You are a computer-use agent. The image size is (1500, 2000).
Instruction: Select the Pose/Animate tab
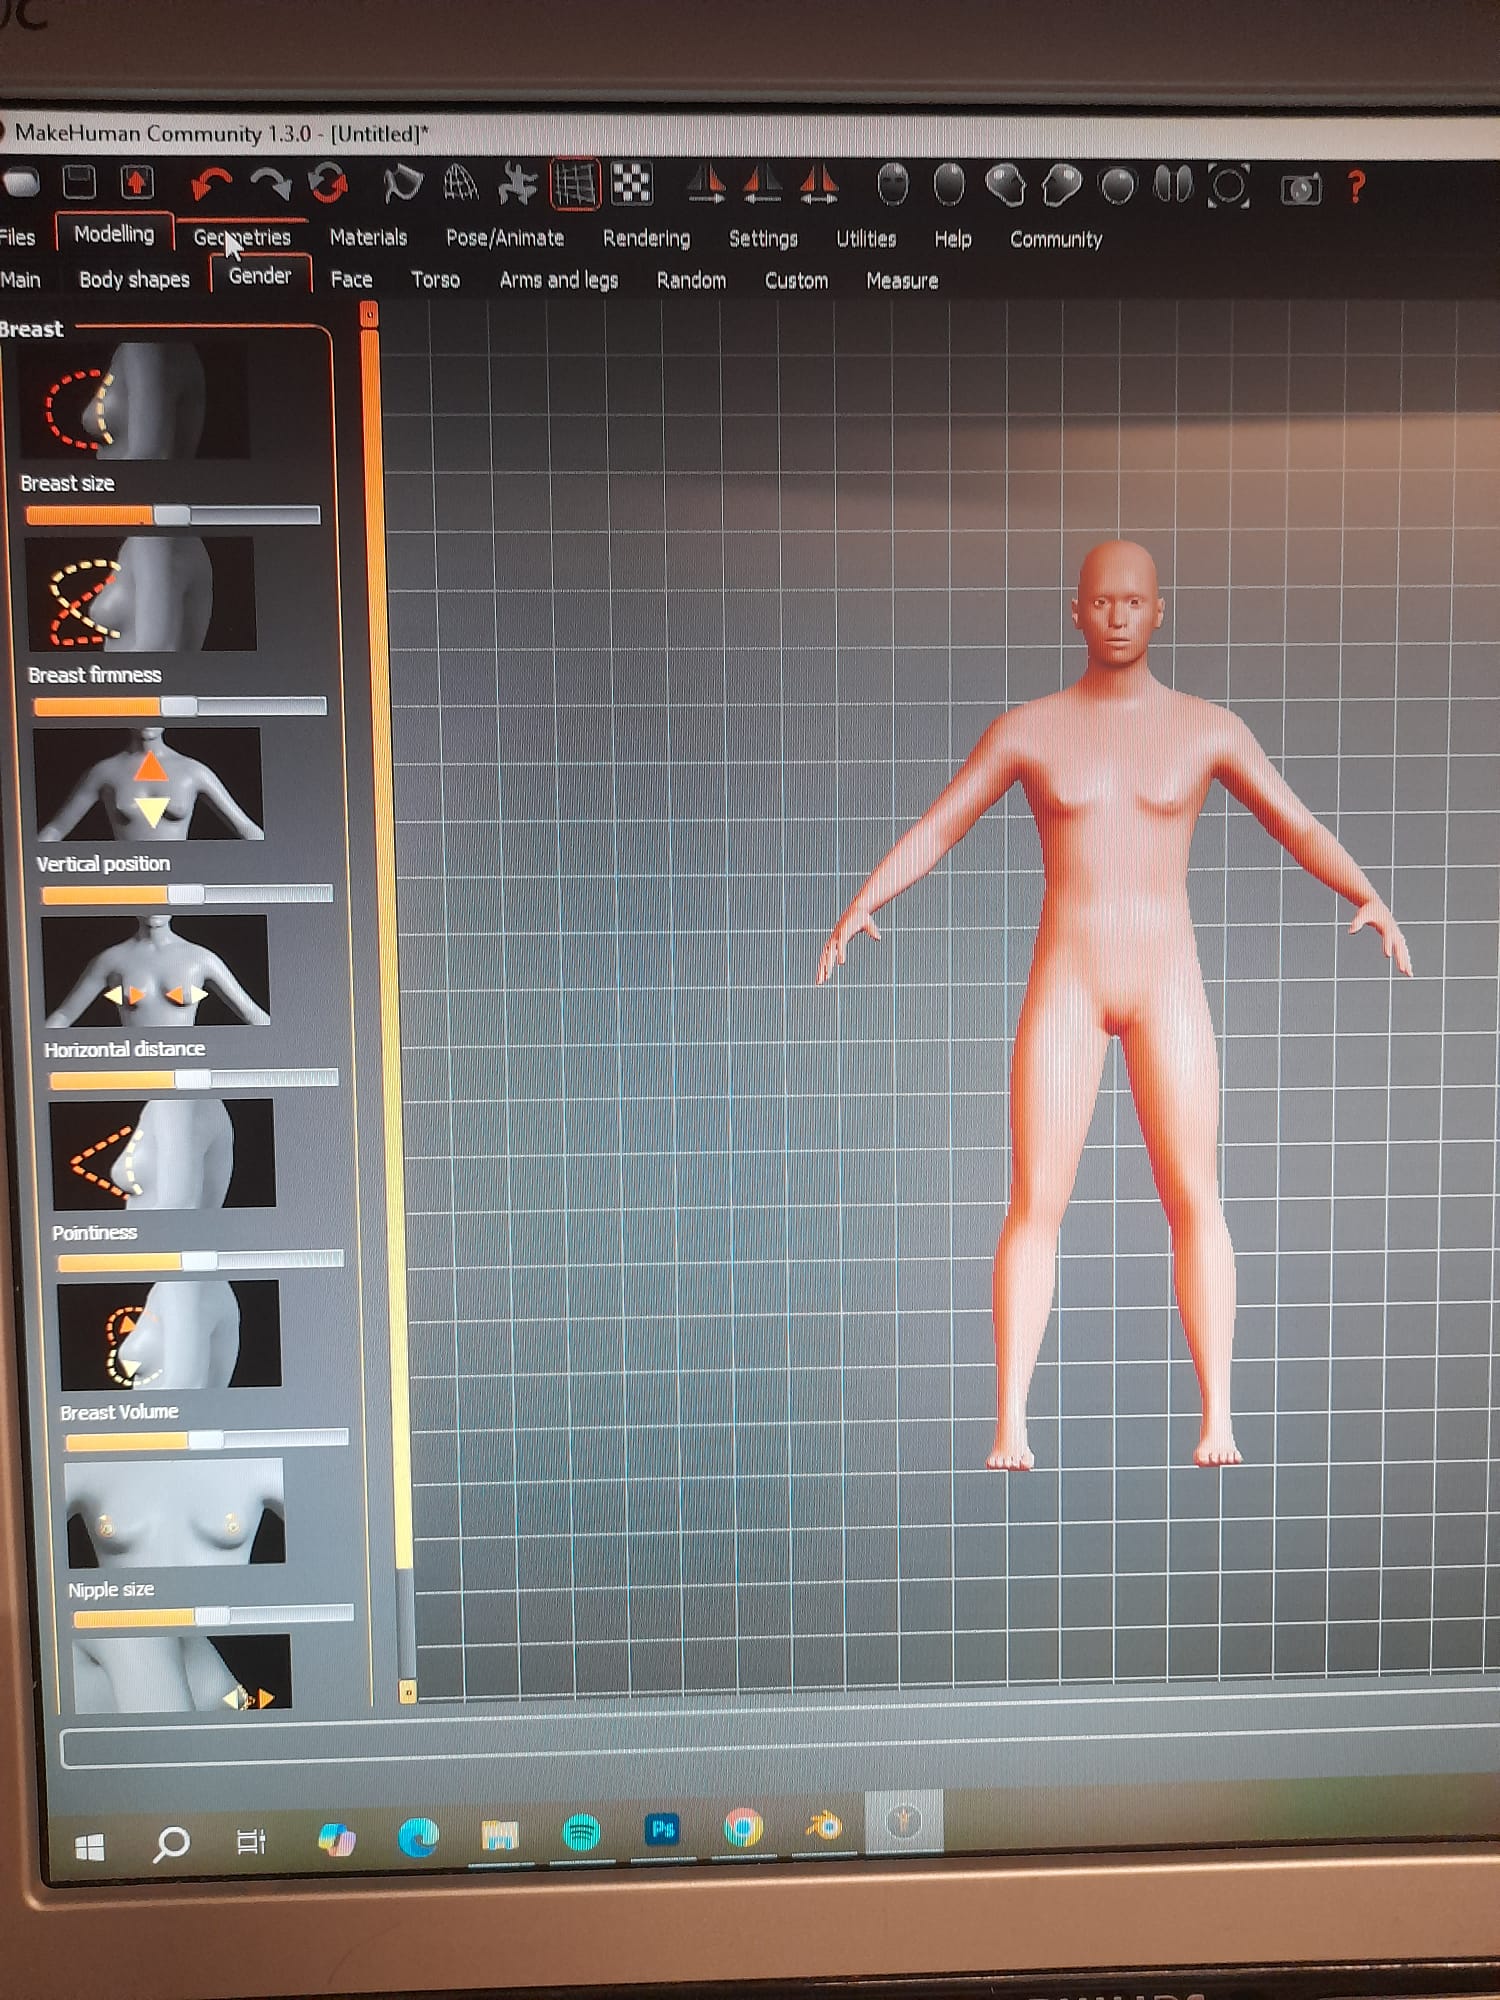[505, 238]
